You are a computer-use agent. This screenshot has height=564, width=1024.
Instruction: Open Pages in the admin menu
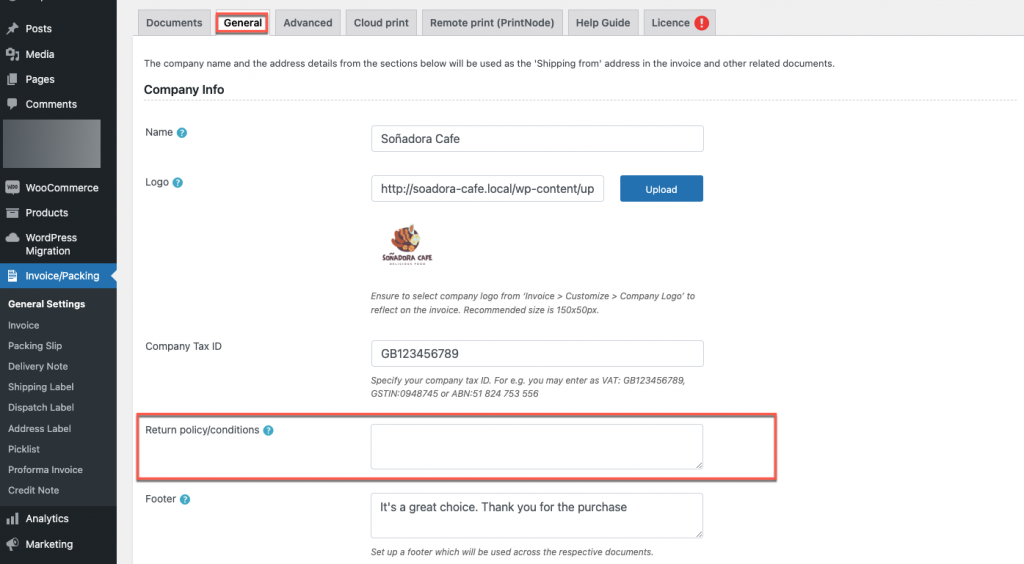[40, 79]
